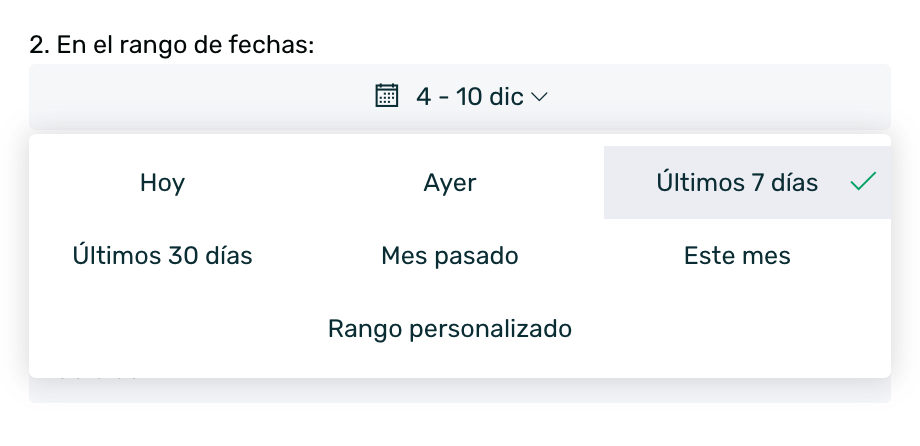Click the down chevron after '4 - 10 dic'

(x=540, y=97)
